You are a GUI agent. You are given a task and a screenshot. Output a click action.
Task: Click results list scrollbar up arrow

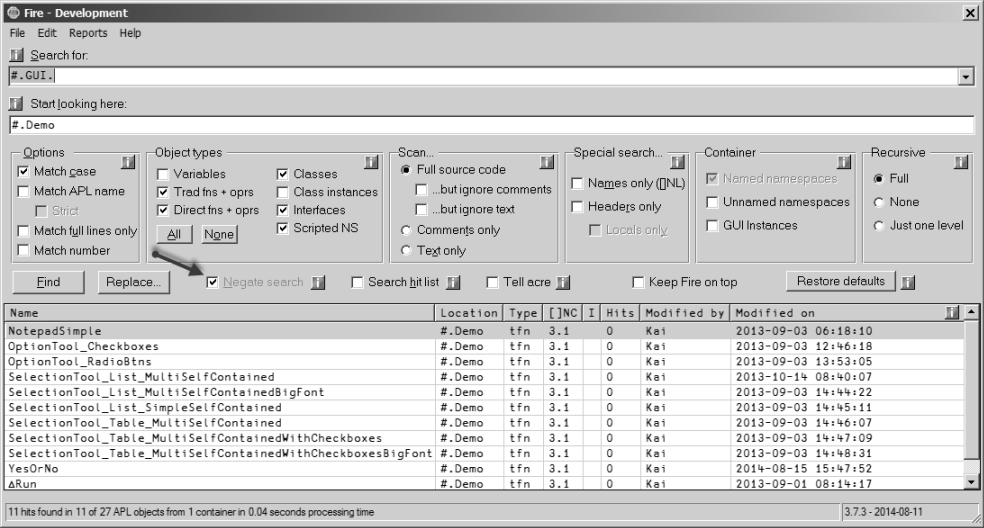(971, 311)
